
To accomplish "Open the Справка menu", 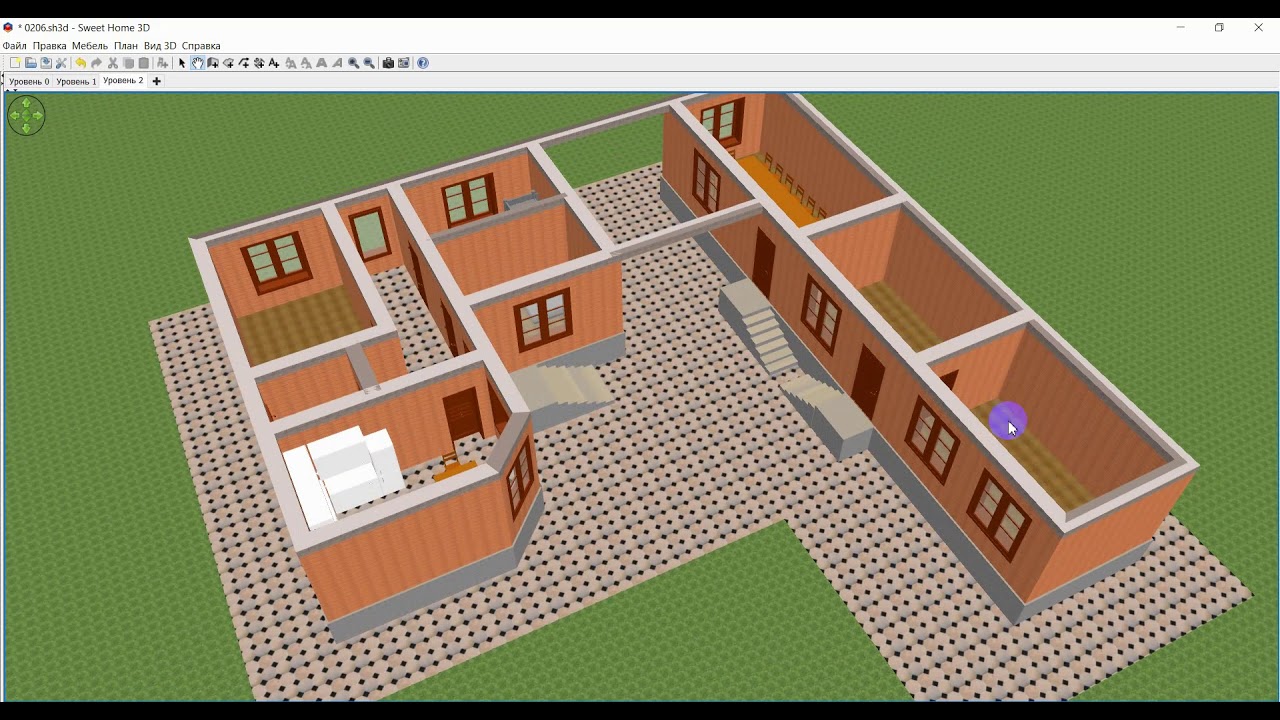I will click(x=201, y=46).
